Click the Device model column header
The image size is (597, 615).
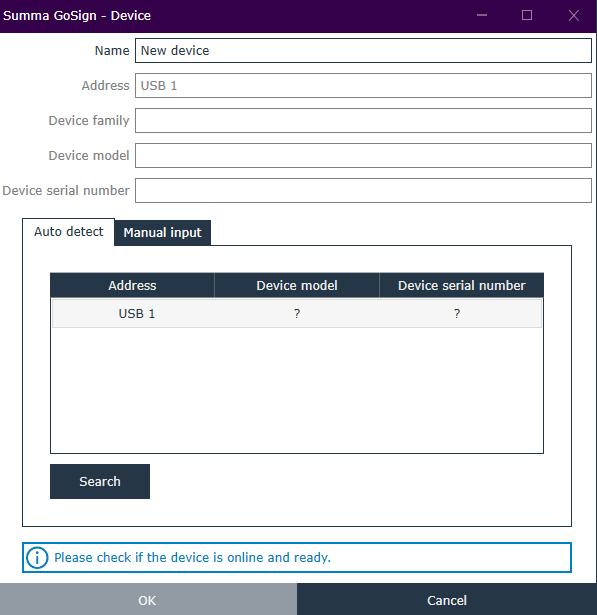pos(297,286)
